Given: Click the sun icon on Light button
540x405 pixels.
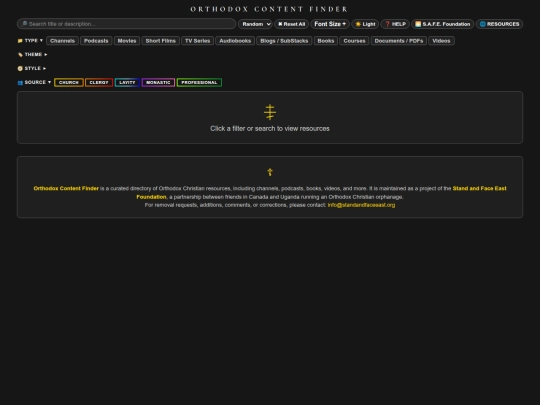Looking at the screenshot, I should (x=358, y=24).
